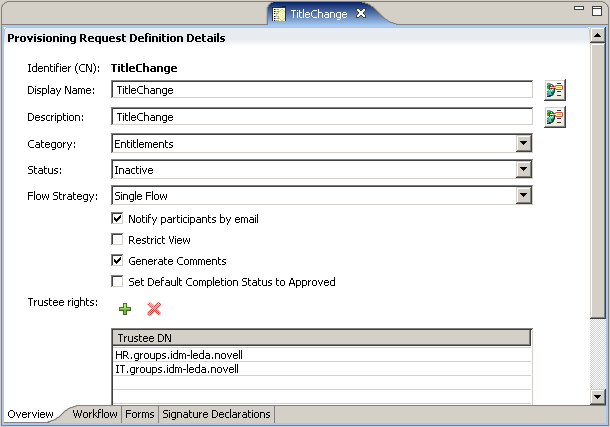Open the Flow Strategy dropdown arrow
This screenshot has width=610, height=427.
pyautogui.click(x=524, y=196)
